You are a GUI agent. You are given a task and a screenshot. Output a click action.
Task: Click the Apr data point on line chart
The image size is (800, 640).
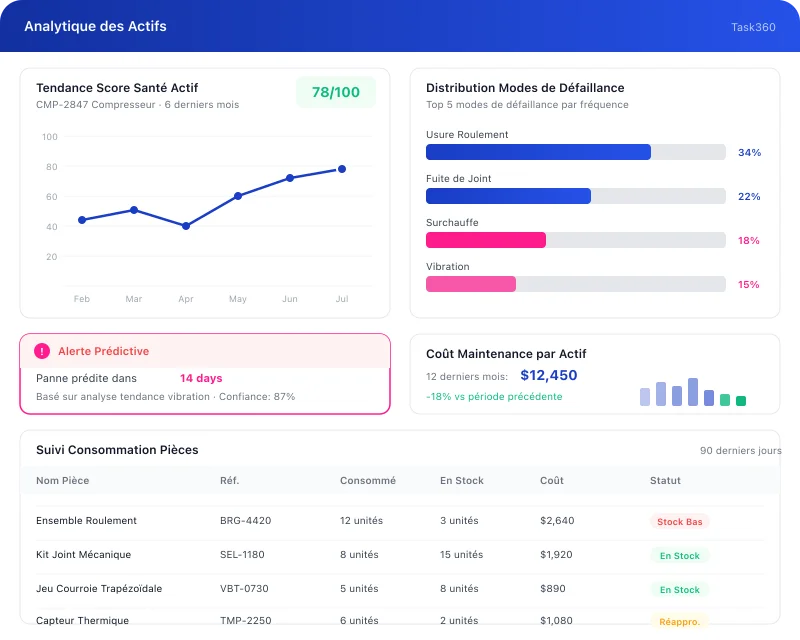pos(186,226)
